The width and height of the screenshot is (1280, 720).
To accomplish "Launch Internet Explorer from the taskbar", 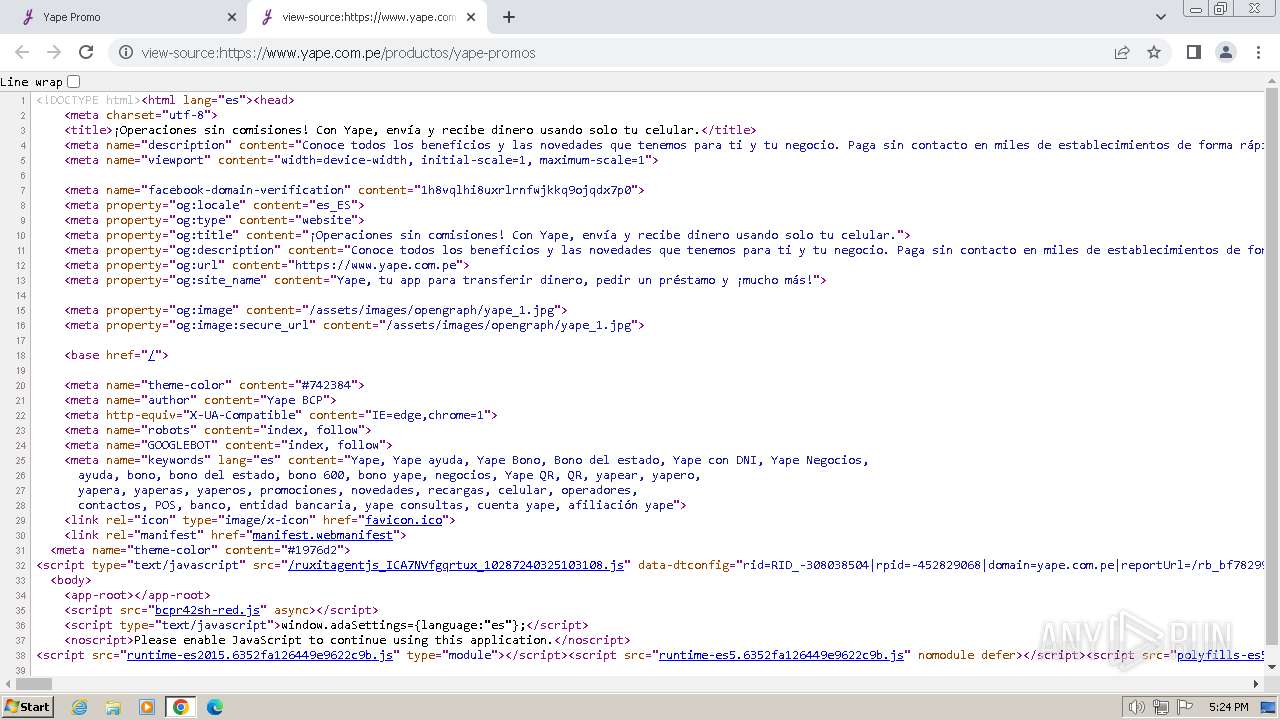I will [80, 707].
